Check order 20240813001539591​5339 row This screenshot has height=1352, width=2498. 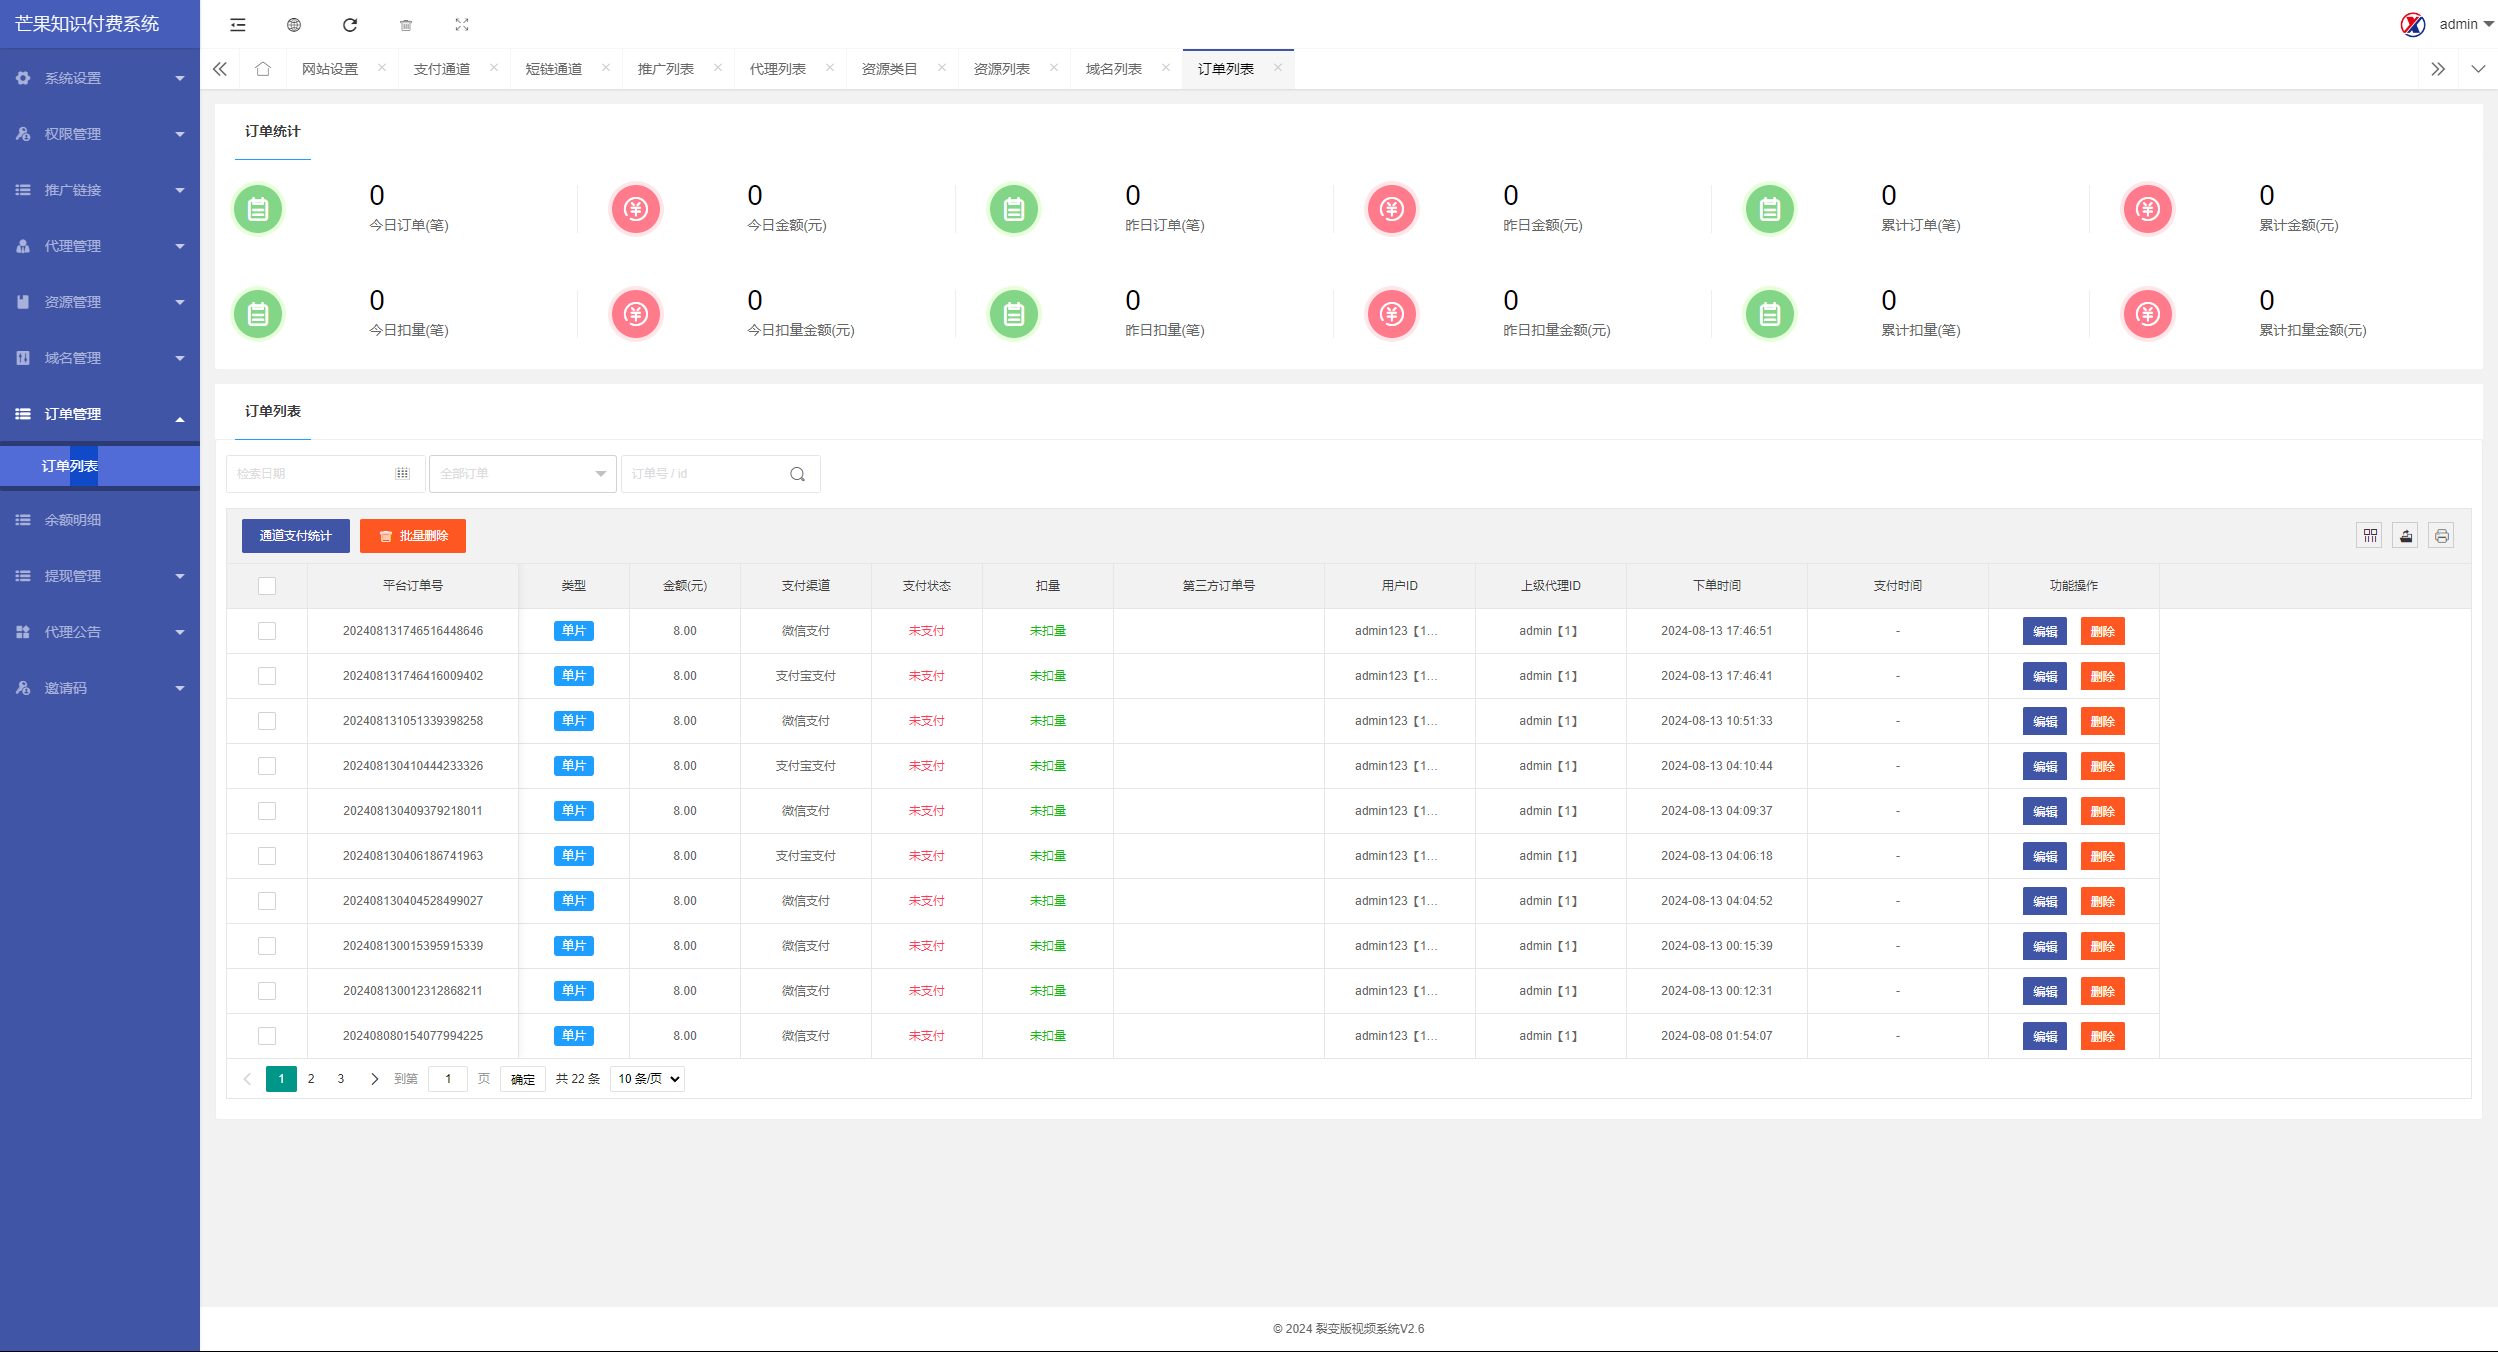coord(267,946)
